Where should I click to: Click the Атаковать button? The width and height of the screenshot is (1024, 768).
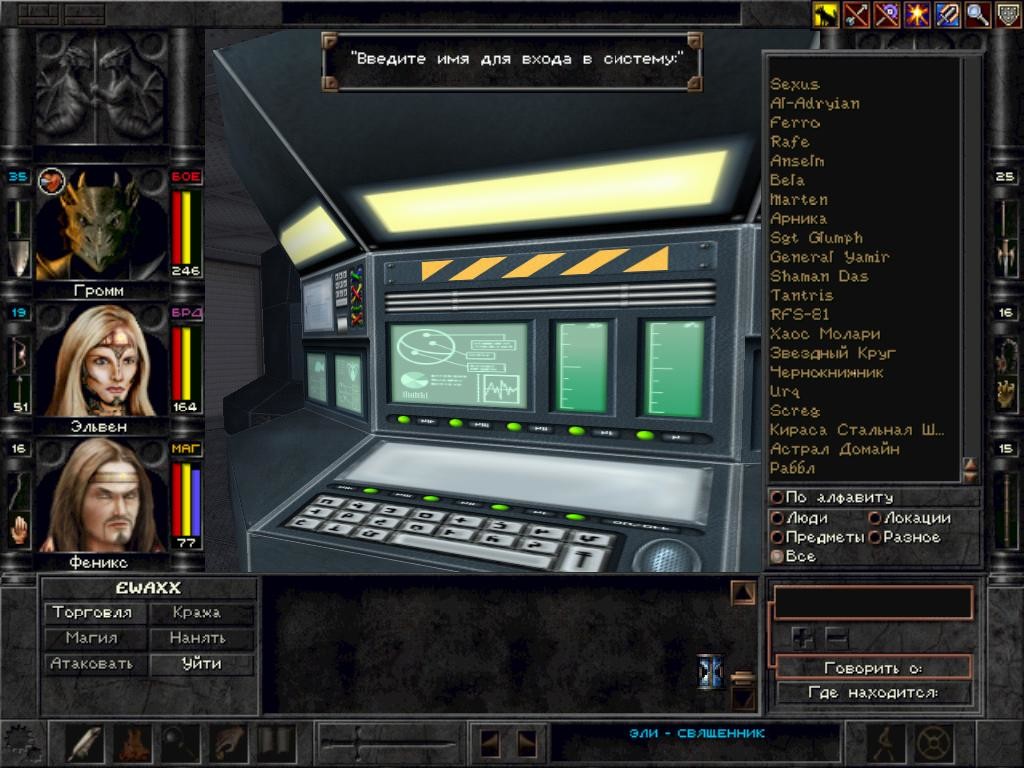95,664
